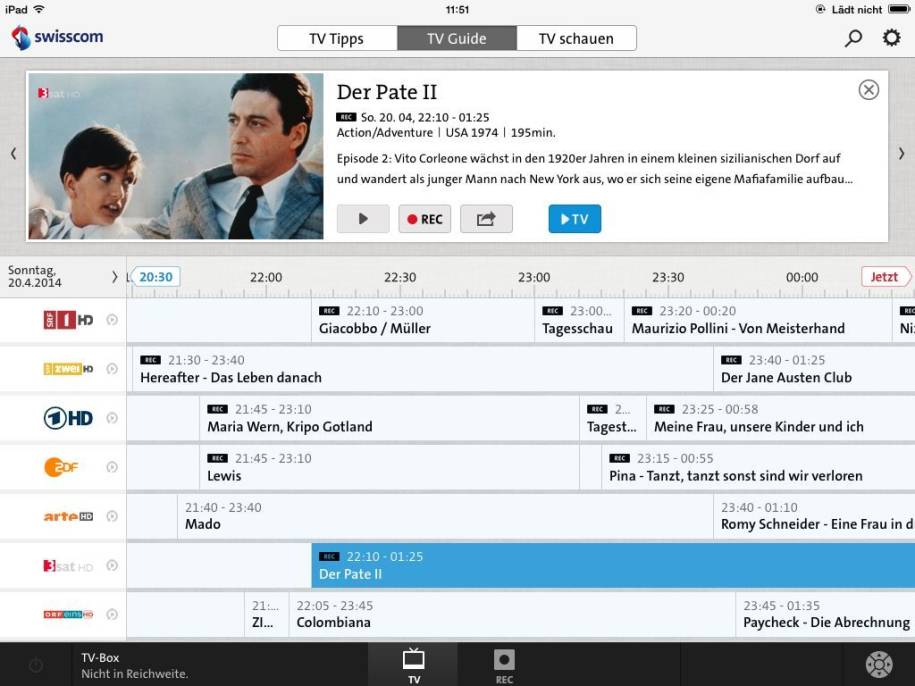Image resolution: width=915 pixels, height=686 pixels.
Task: Collapse the program detail card with the X
Action: [868, 89]
